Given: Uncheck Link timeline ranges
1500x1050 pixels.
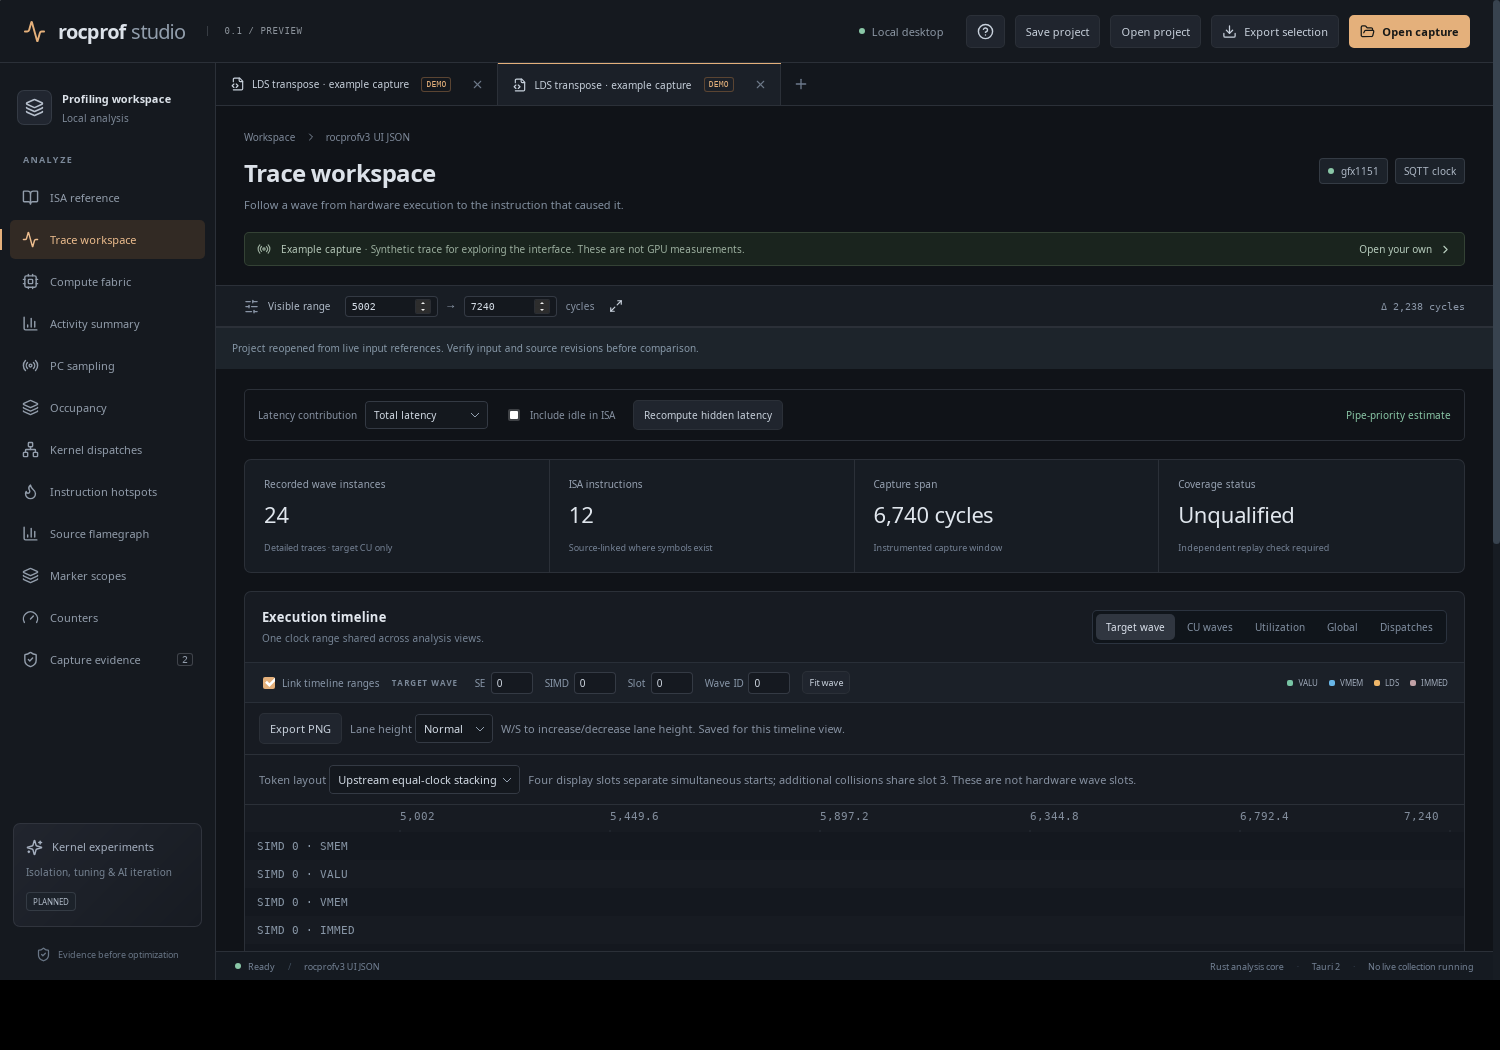Looking at the screenshot, I should [269, 683].
